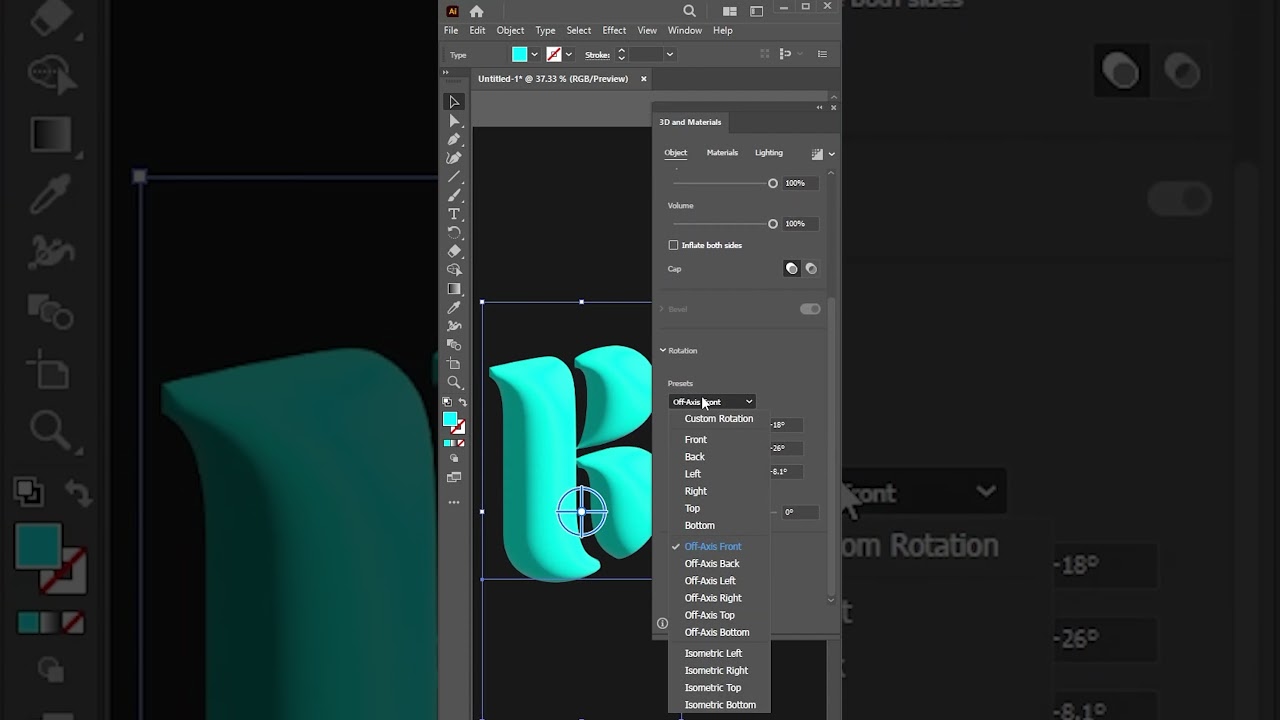Activate the Type tool
This screenshot has width=1280, height=720.
[x=454, y=214]
